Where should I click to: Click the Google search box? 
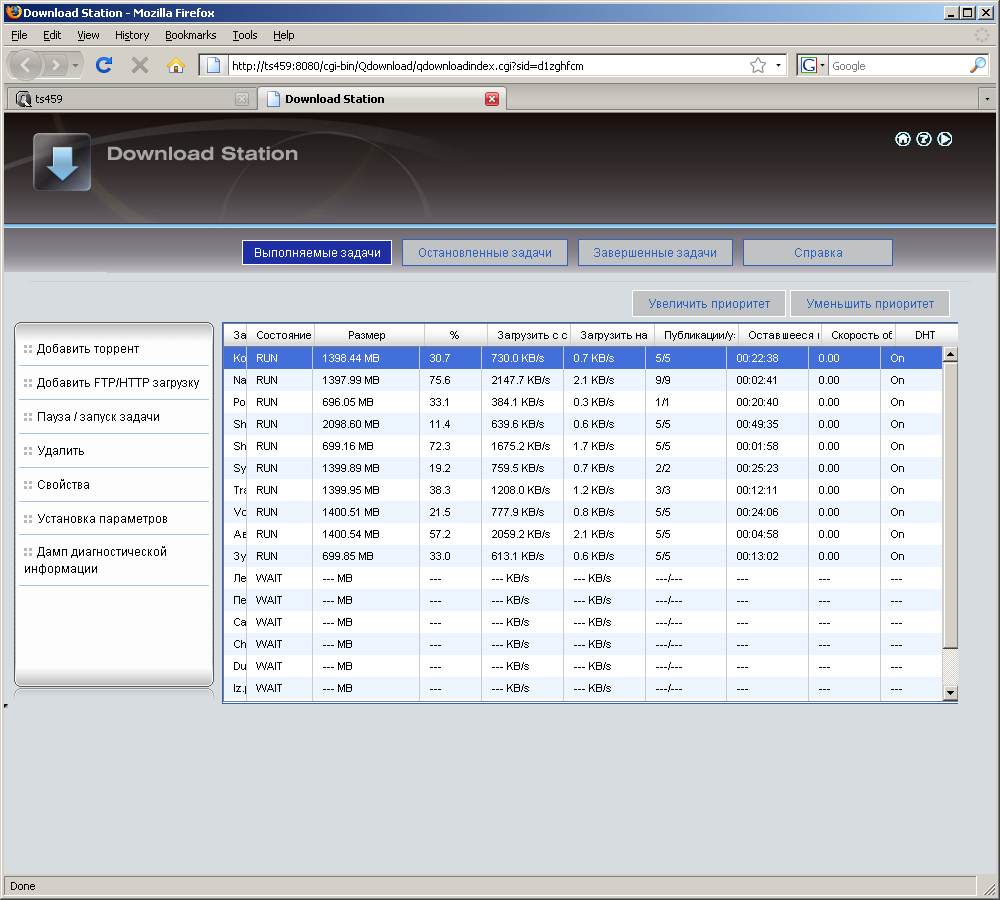coord(898,65)
